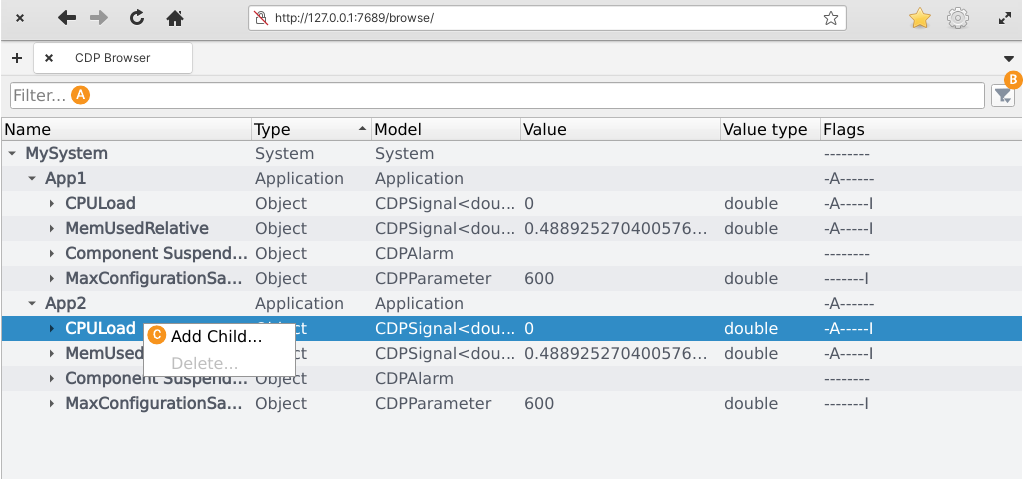Open the tab list dropdown arrow
1023x479 pixels.
tap(1008, 59)
